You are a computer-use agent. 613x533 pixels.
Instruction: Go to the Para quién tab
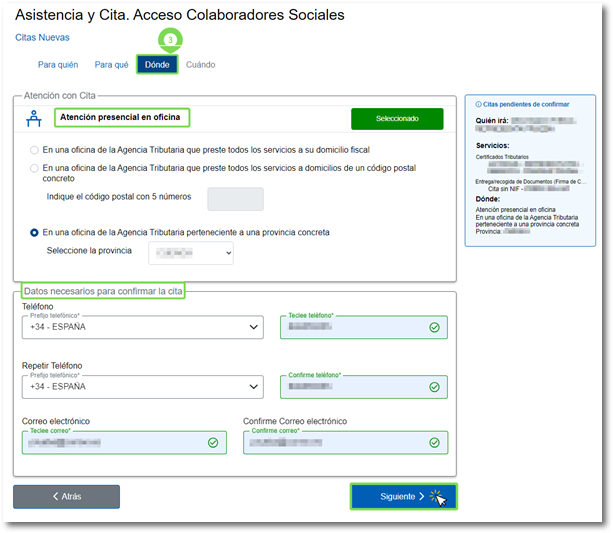[x=58, y=65]
